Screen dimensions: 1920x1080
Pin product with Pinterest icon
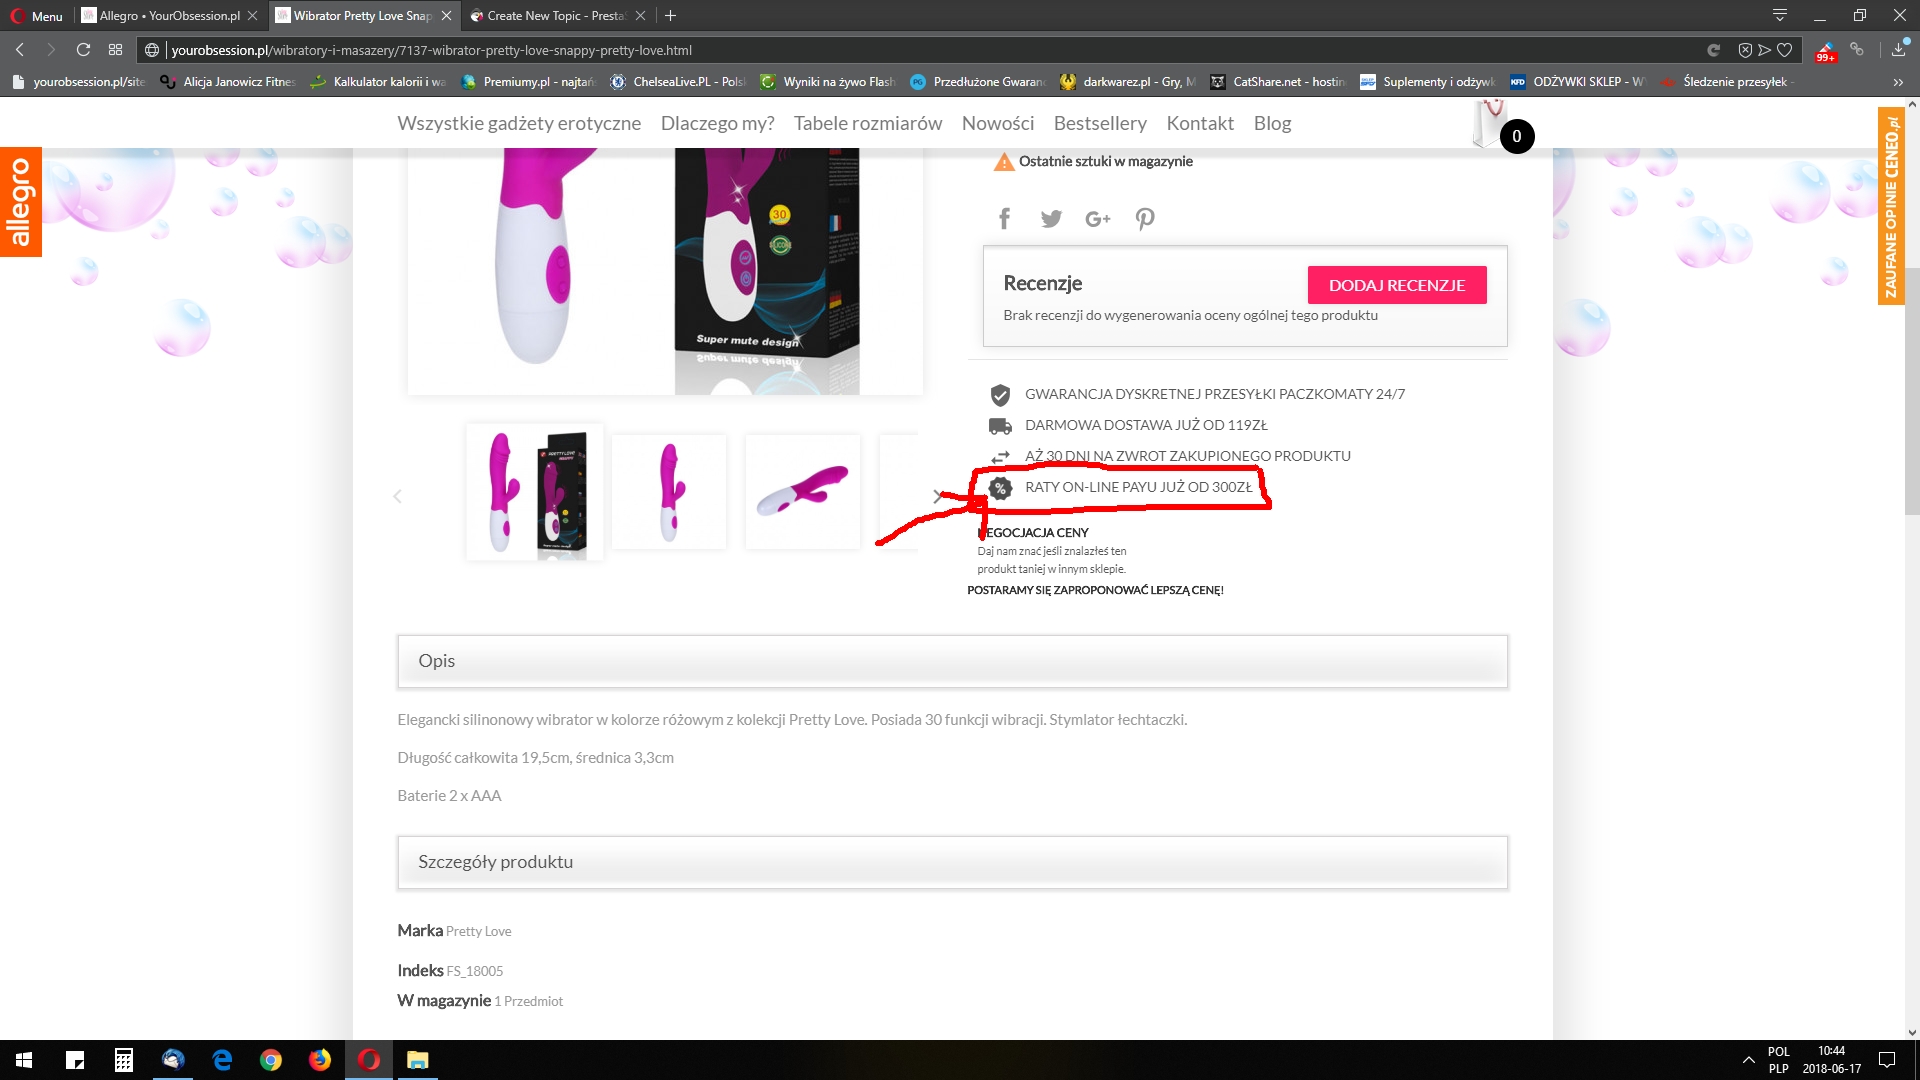(1145, 218)
